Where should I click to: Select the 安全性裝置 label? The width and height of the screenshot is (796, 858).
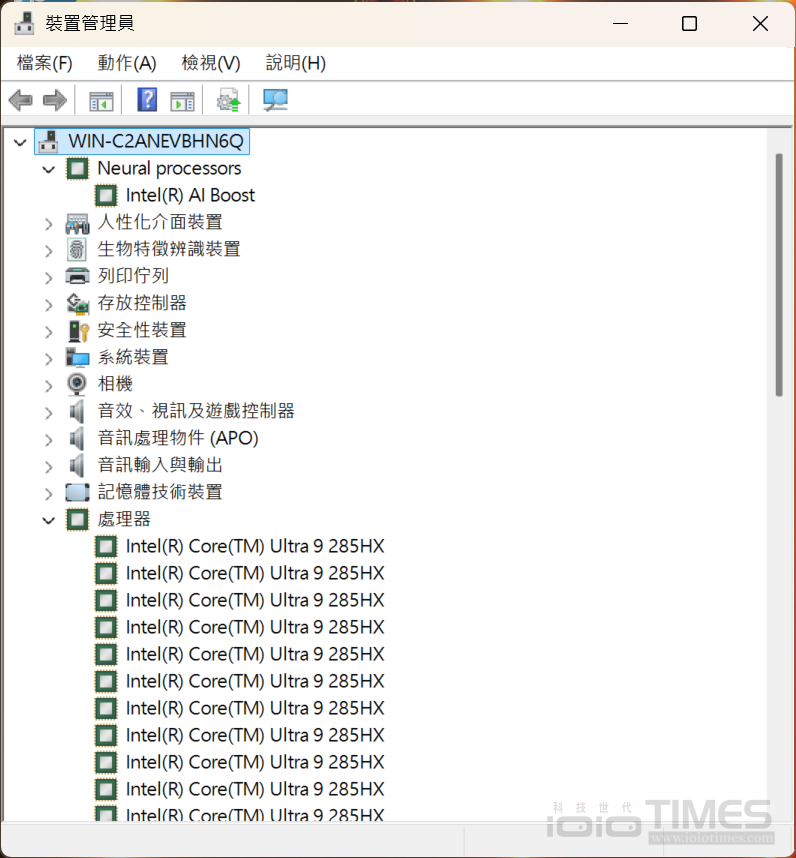point(142,330)
